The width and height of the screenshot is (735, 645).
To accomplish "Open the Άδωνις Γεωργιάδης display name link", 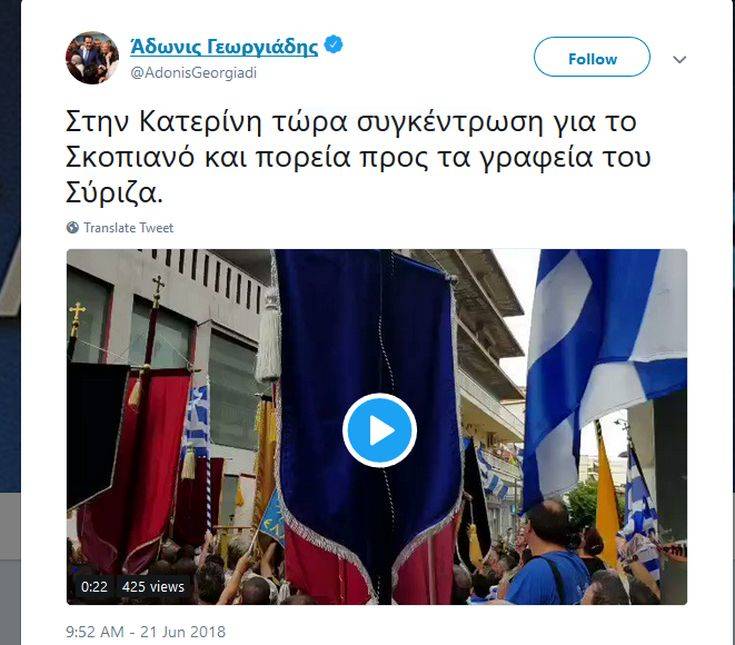I will (224, 46).
